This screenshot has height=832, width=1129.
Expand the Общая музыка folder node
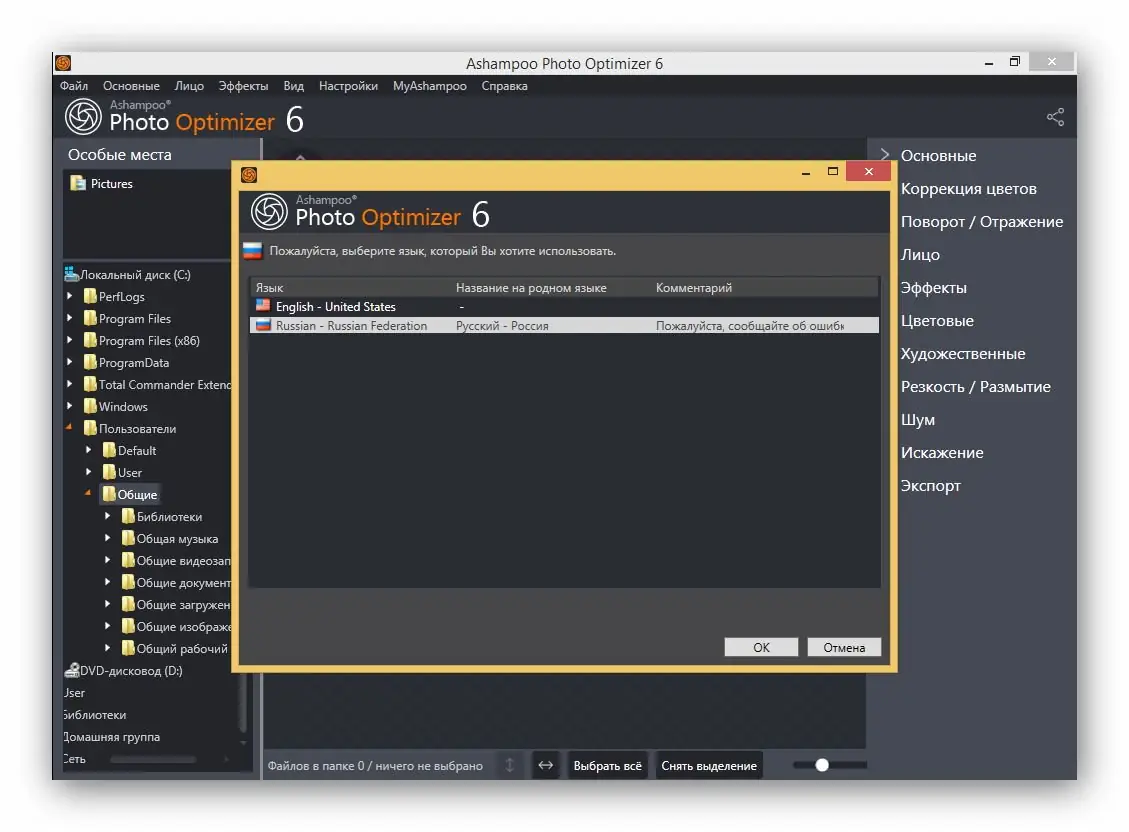107,538
